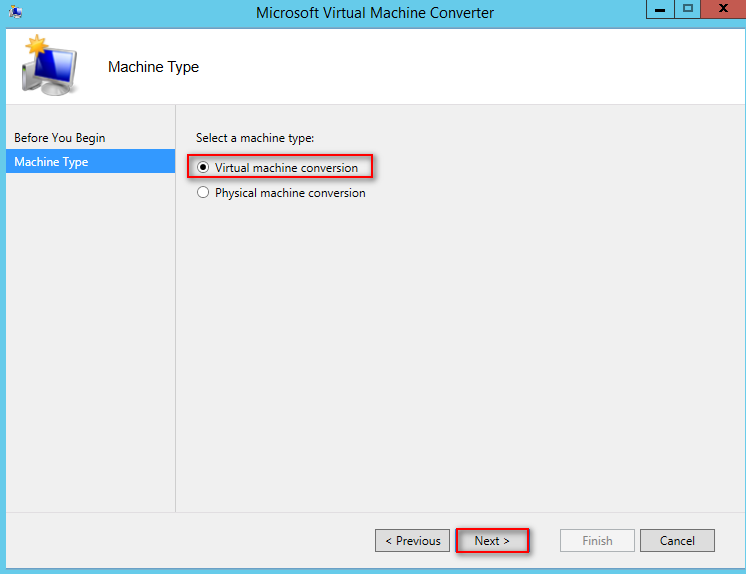
Task: Maximize the Converter window
Action: 687,9
